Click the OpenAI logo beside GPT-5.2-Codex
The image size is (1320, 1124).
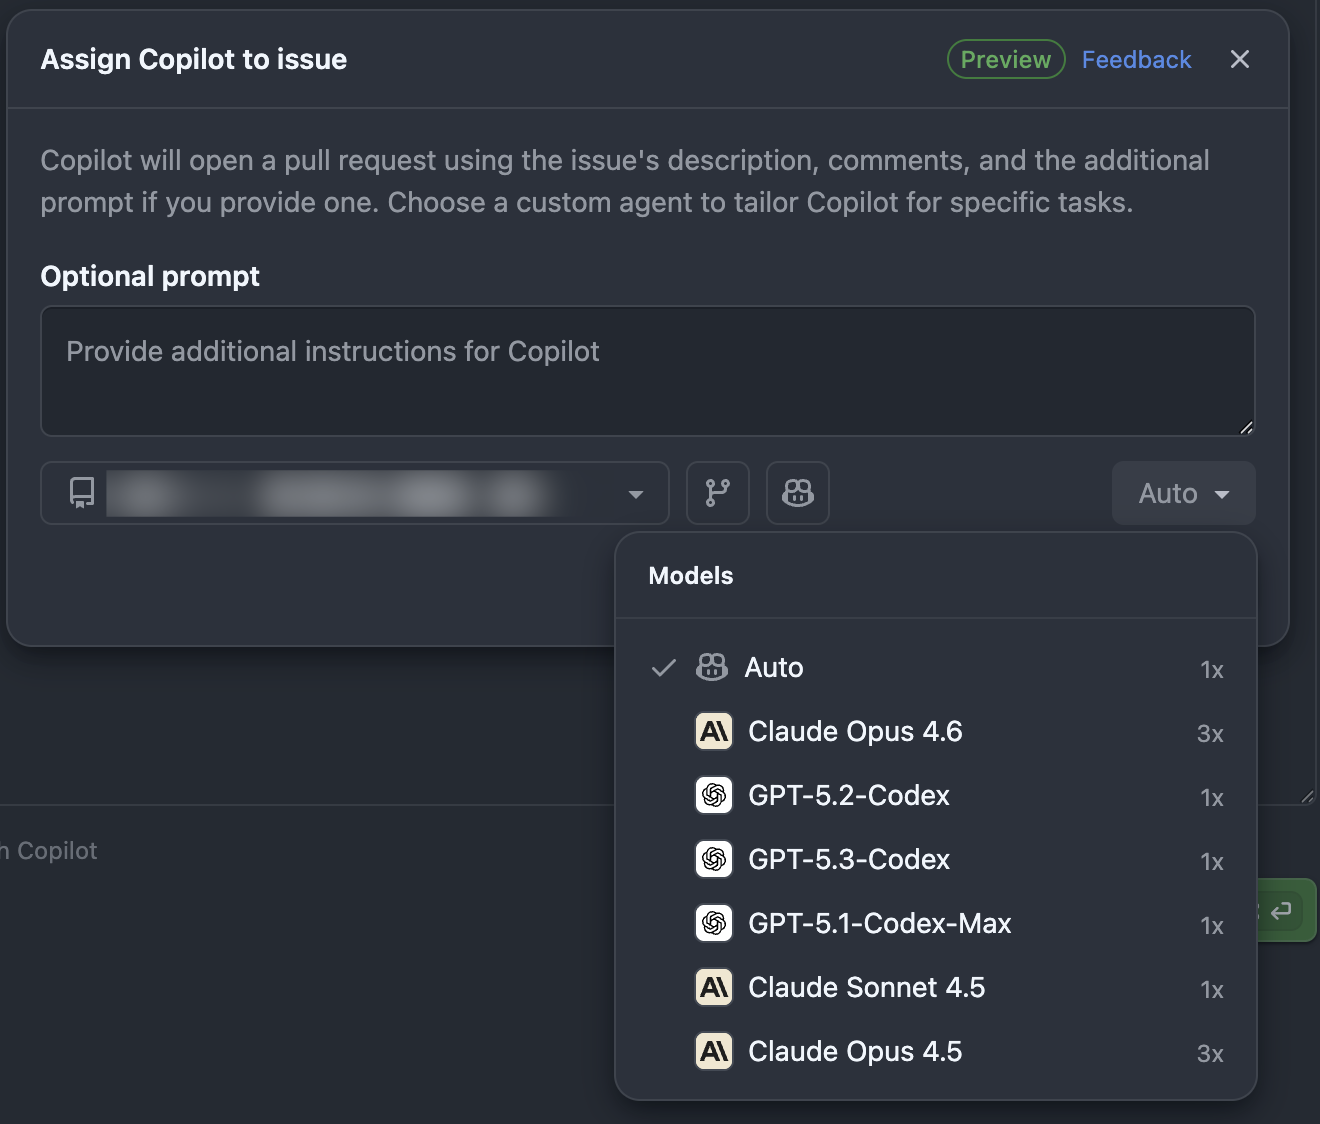[714, 795]
